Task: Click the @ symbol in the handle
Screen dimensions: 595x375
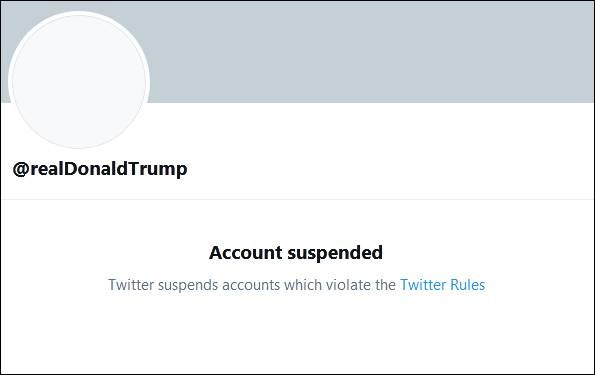Action: click(21, 169)
